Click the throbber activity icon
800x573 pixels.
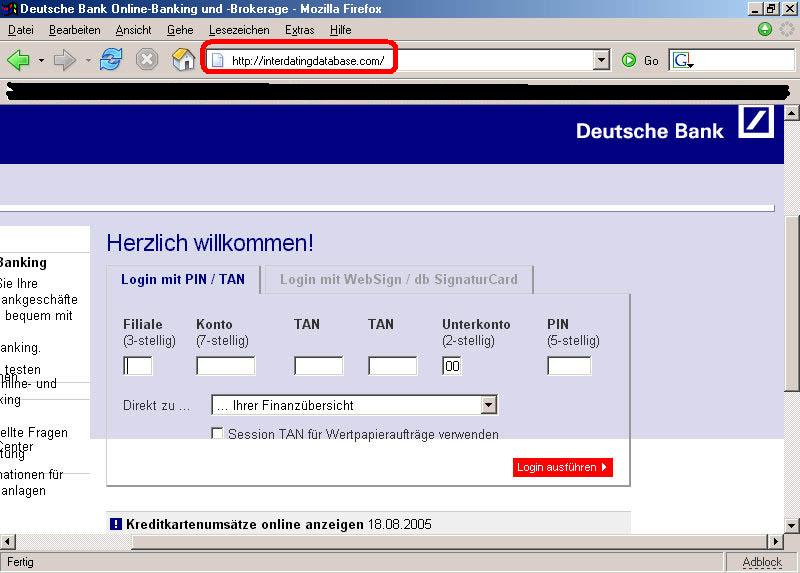pyautogui.click(x=788, y=29)
